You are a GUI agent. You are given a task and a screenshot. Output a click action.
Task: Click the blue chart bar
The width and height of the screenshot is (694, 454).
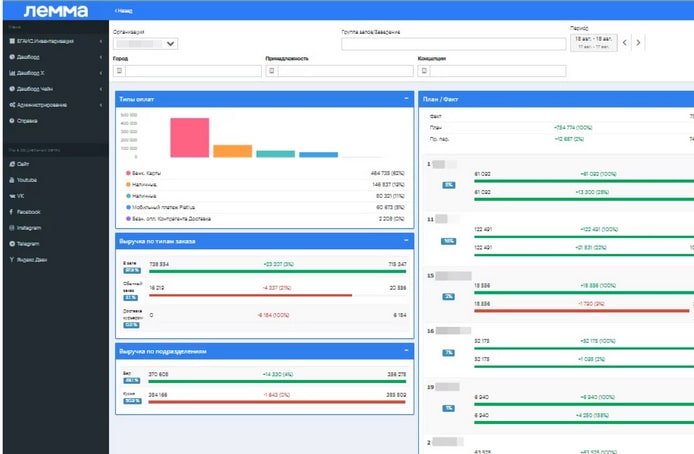(318, 155)
